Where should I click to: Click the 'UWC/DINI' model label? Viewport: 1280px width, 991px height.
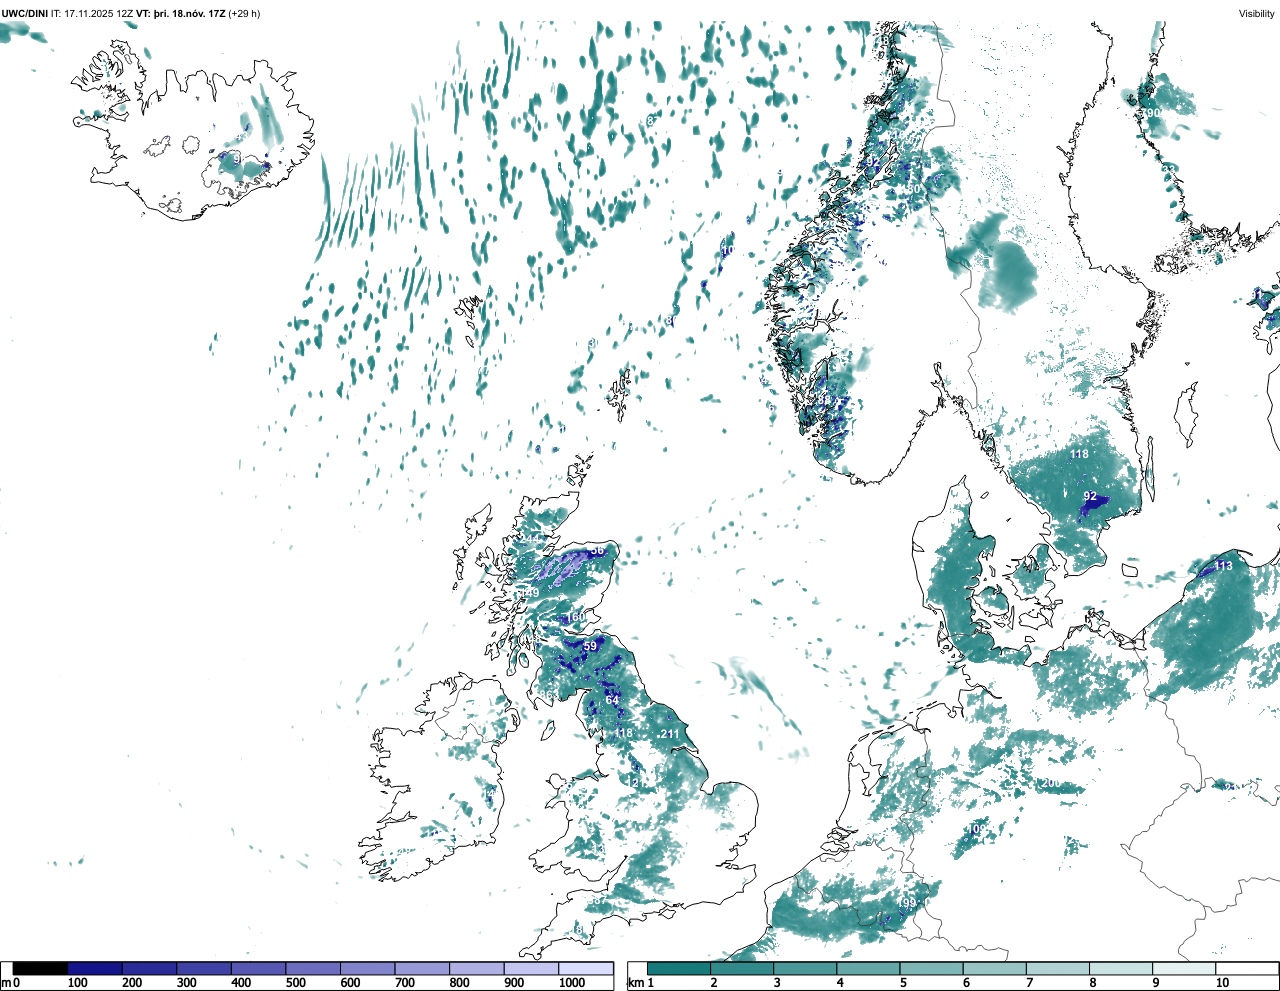[x=25, y=14]
